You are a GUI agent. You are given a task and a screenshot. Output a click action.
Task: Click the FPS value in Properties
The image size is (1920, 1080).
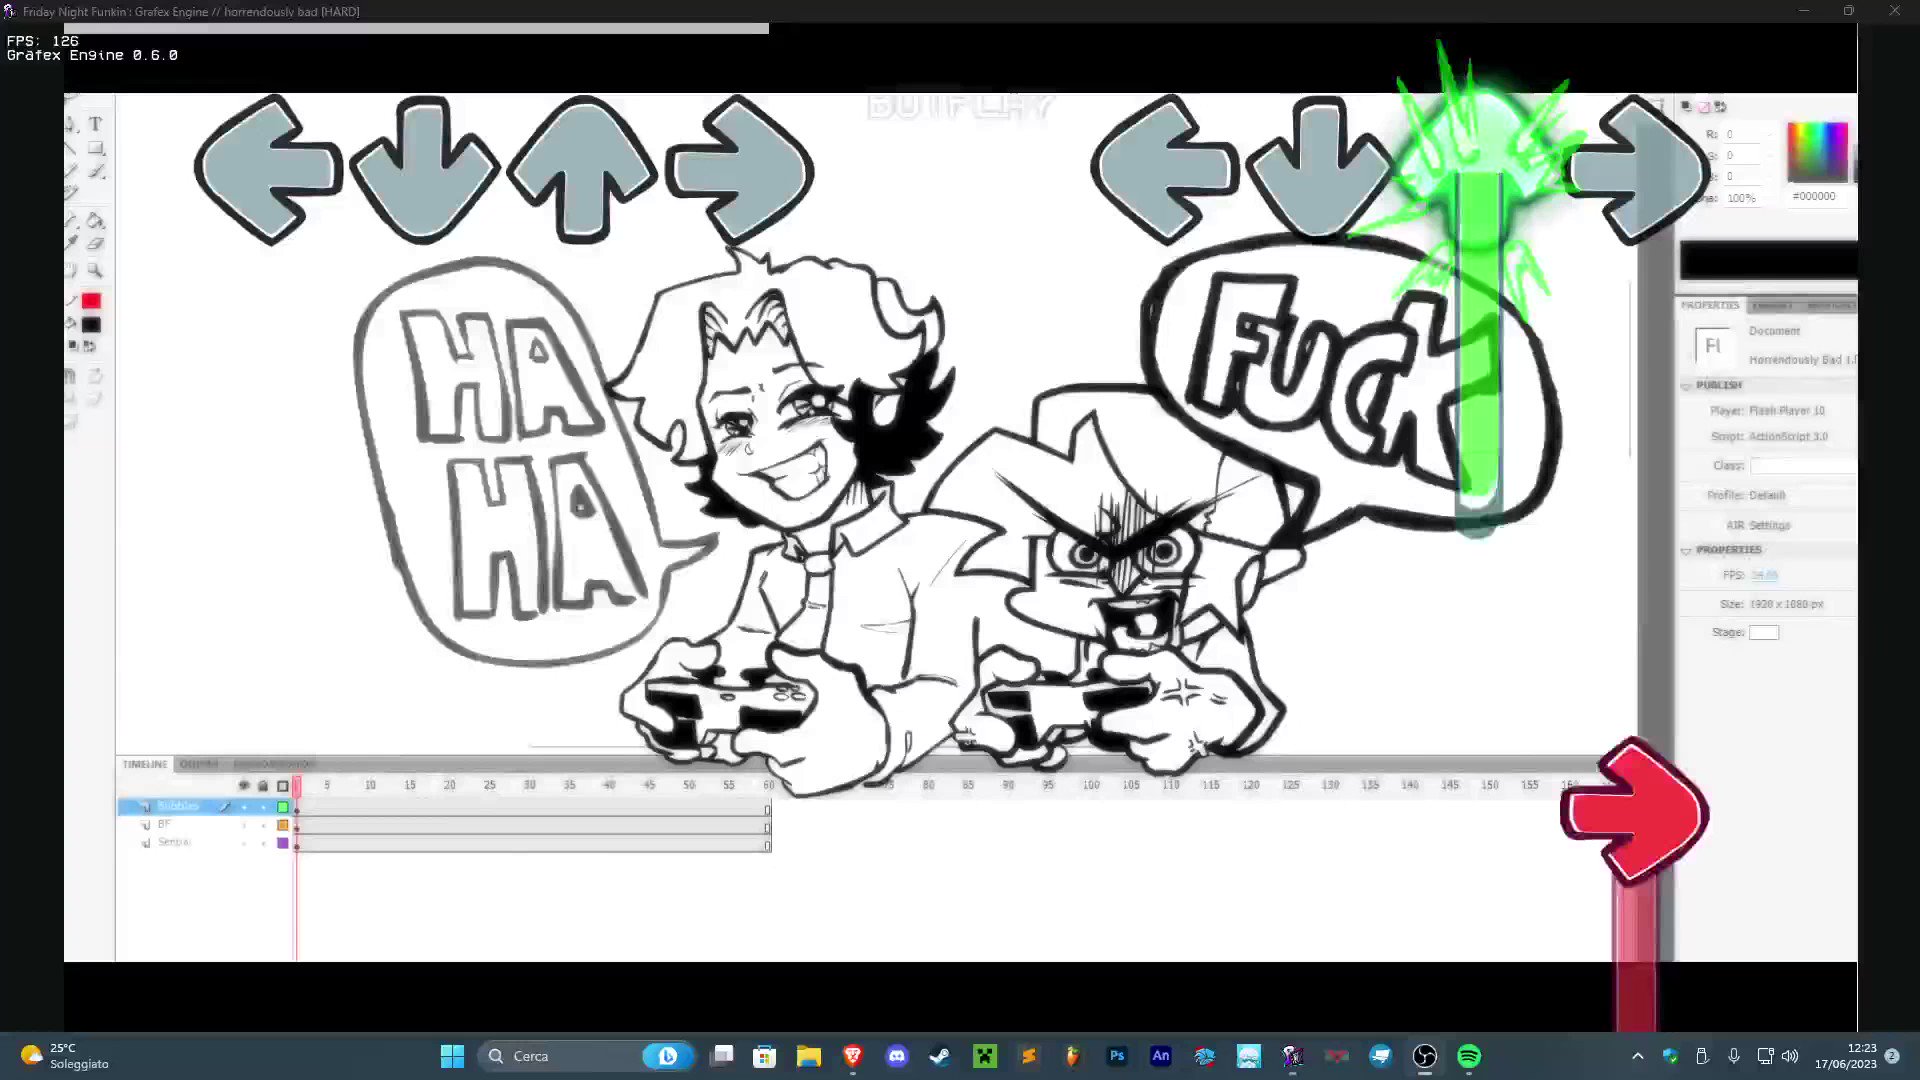[x=1764, y=576]
